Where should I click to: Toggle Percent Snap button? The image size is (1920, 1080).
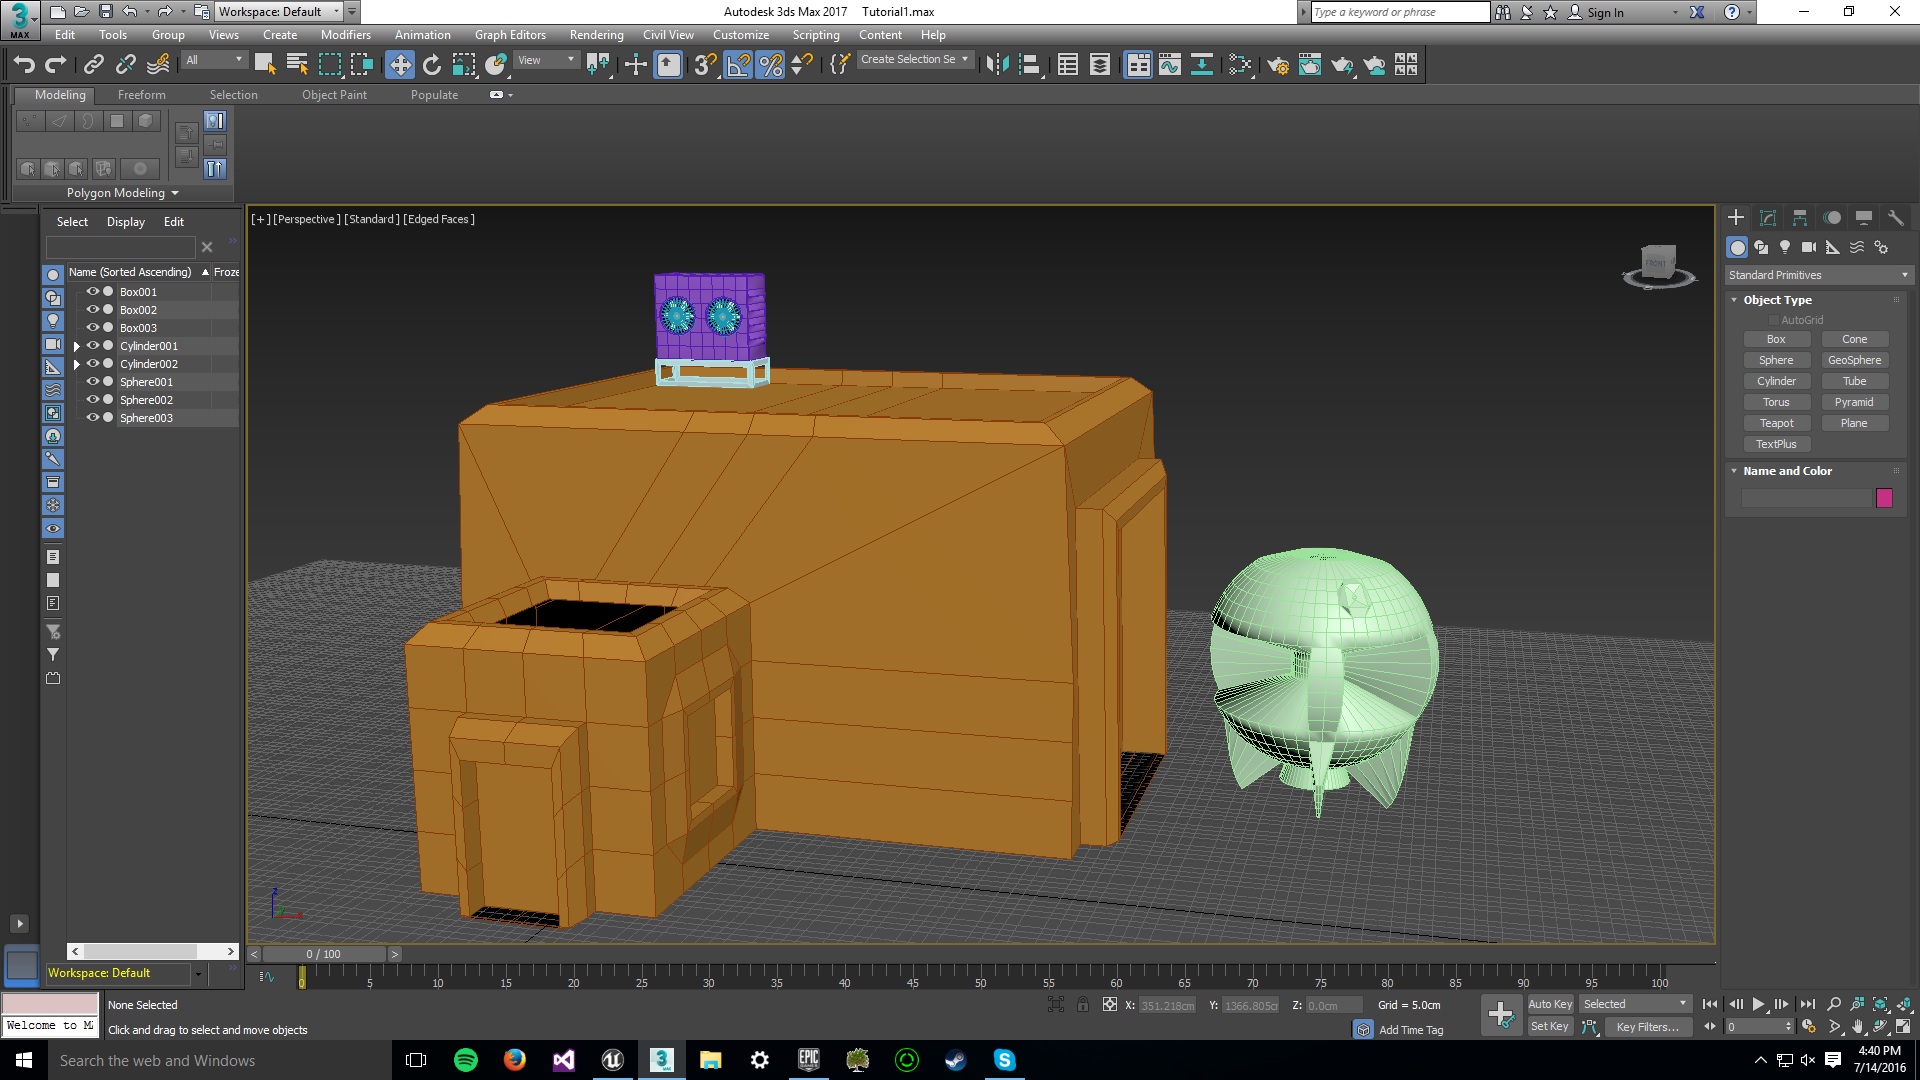(770, 65)
